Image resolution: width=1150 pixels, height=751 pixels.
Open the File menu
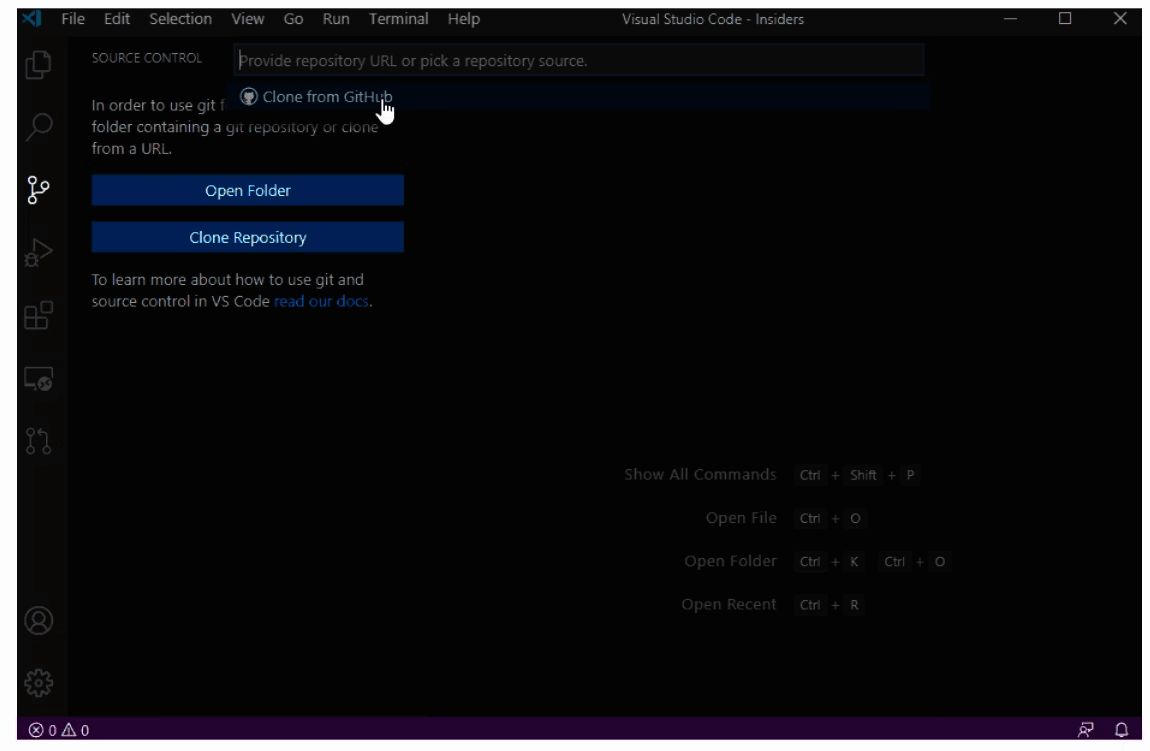[72, 18]
